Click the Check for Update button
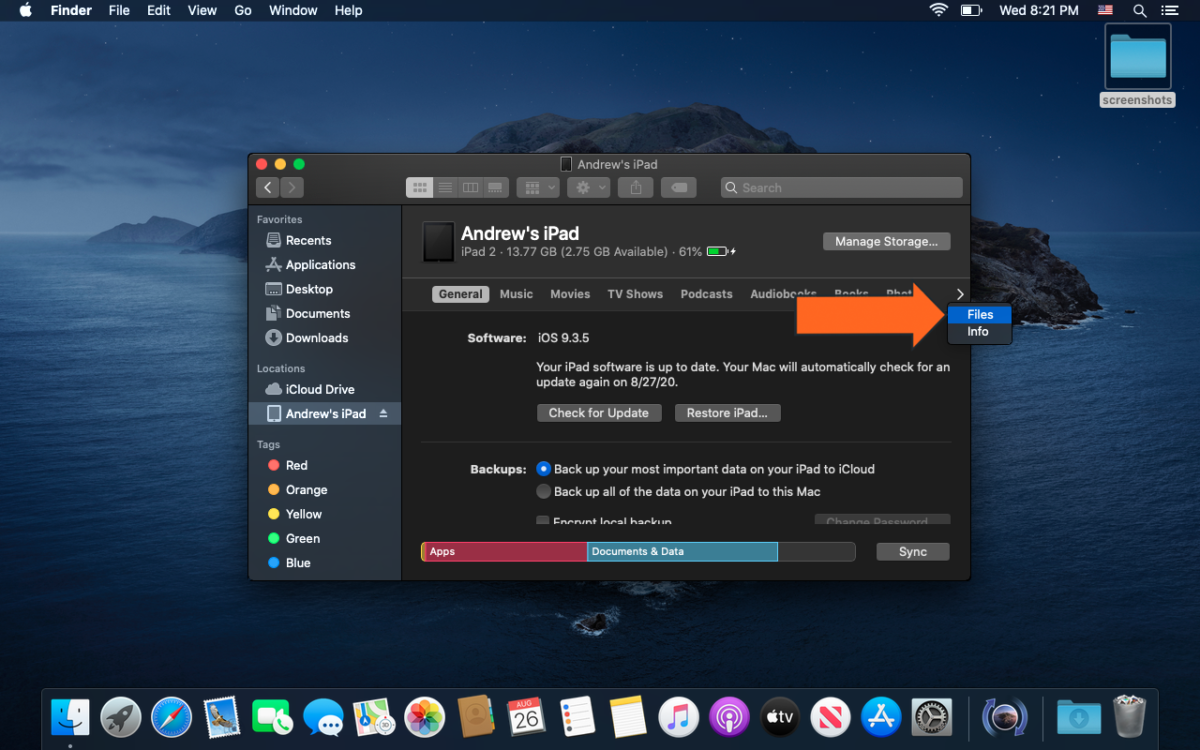Screen dimensions: 1200x750 [598, 413]
